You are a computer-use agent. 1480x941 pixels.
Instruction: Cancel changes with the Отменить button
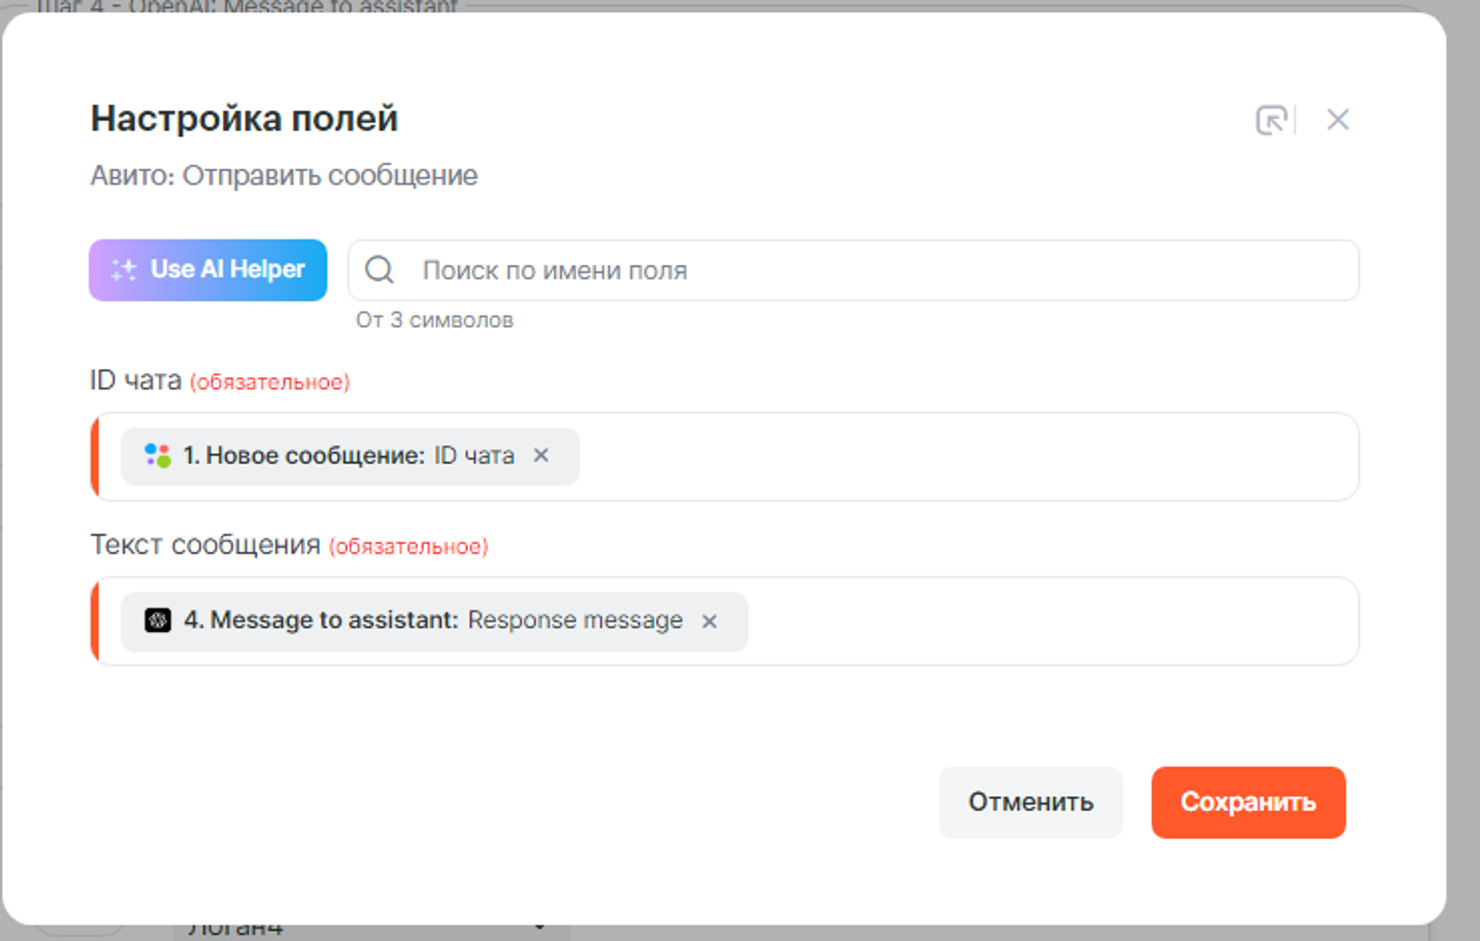point(1030,802)
